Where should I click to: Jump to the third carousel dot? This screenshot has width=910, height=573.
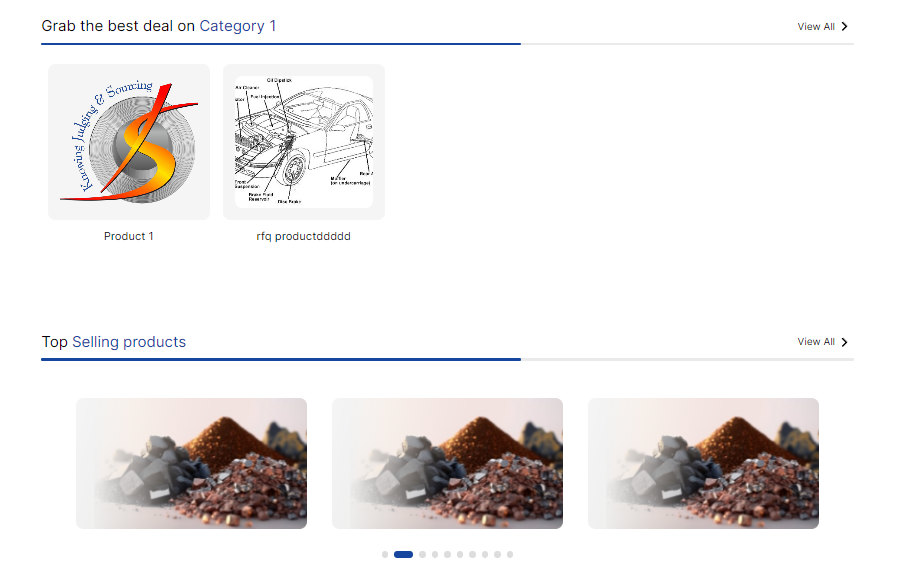(x=422, y=554)
